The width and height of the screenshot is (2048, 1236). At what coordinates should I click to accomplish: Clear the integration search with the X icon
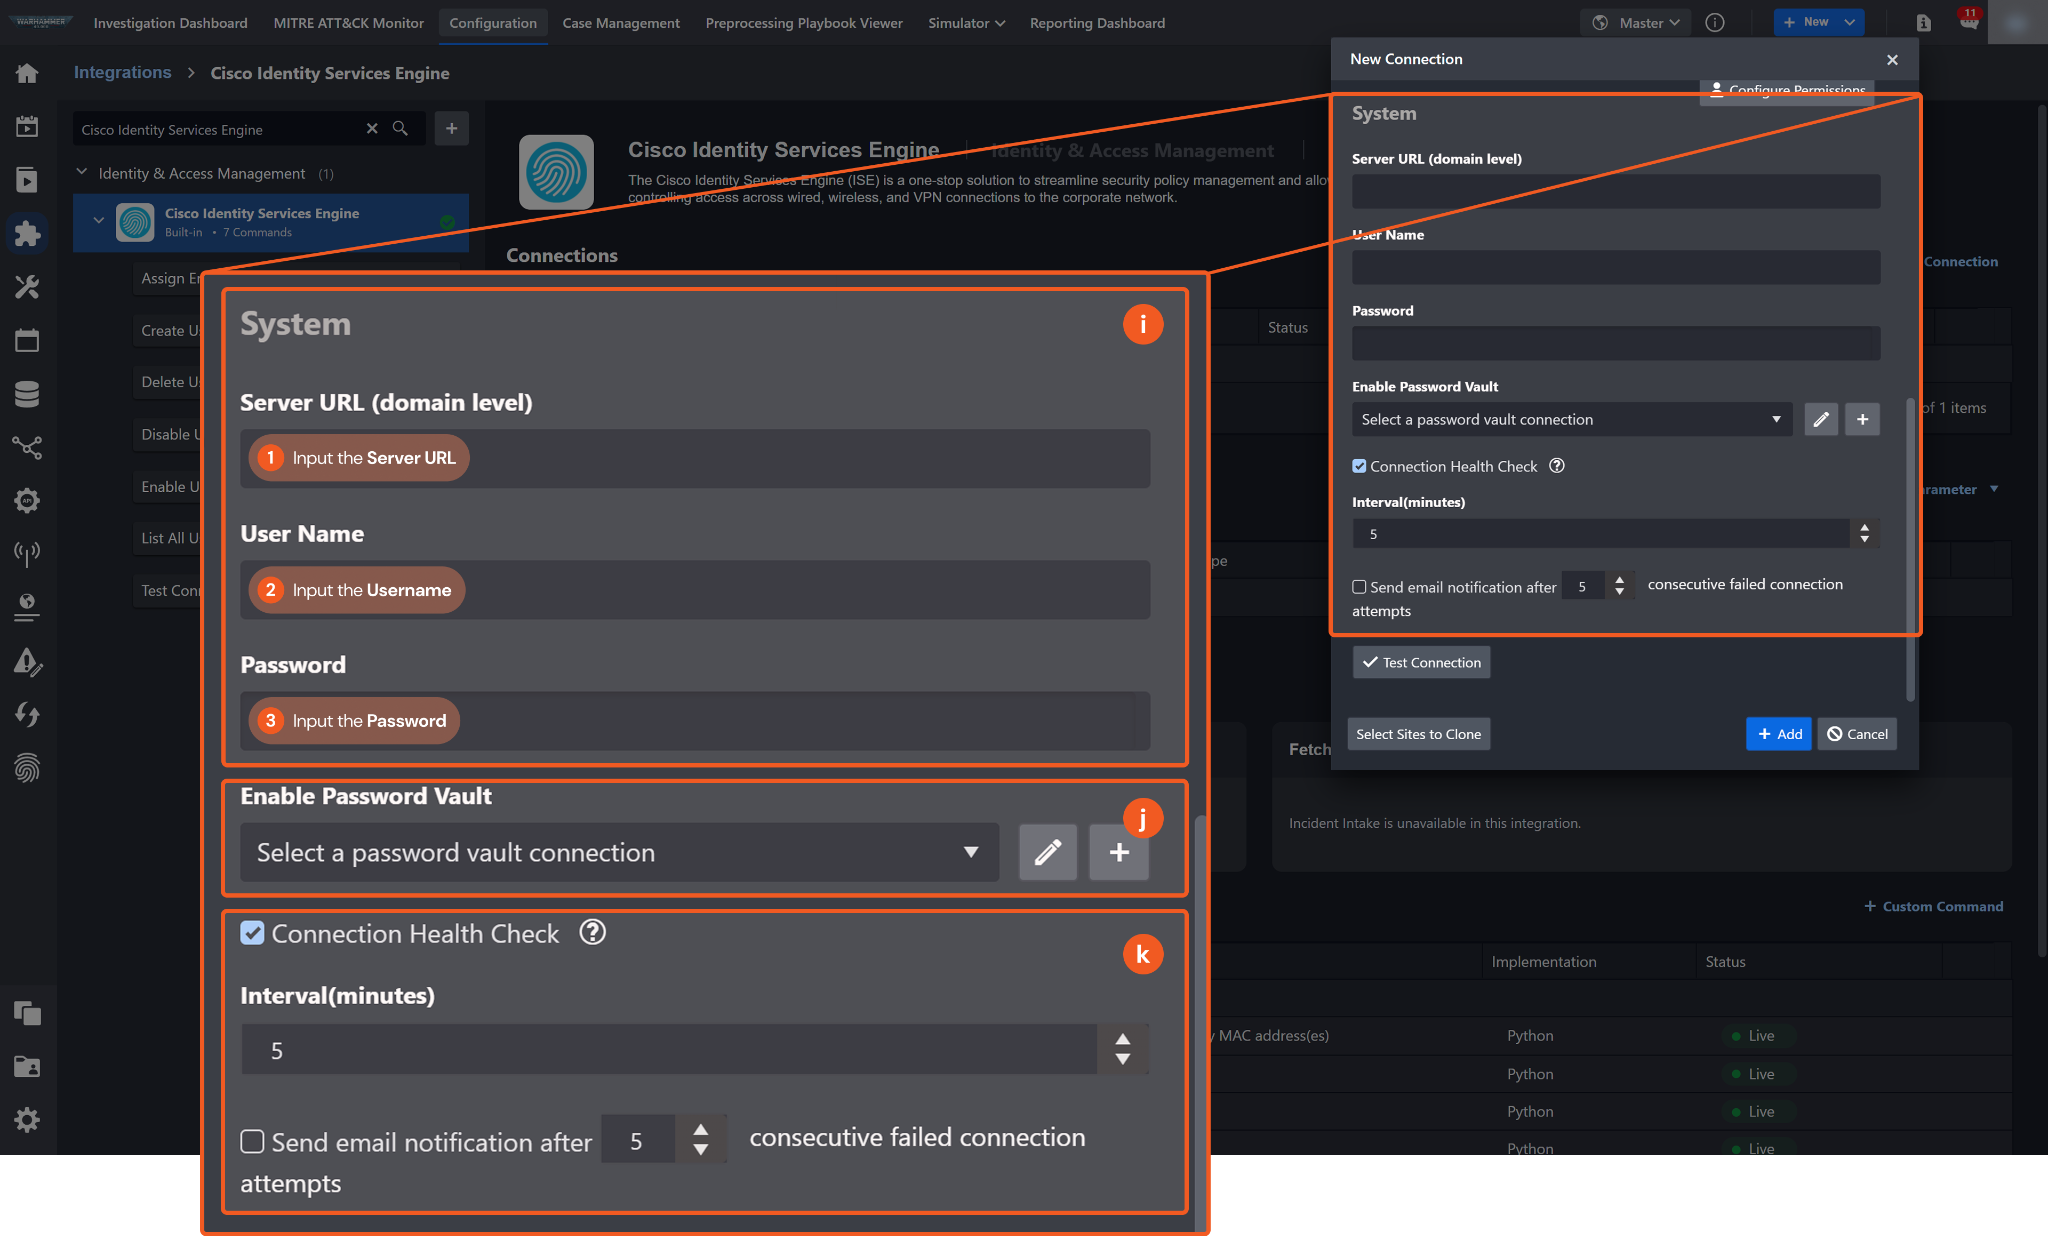coord(372,129)
